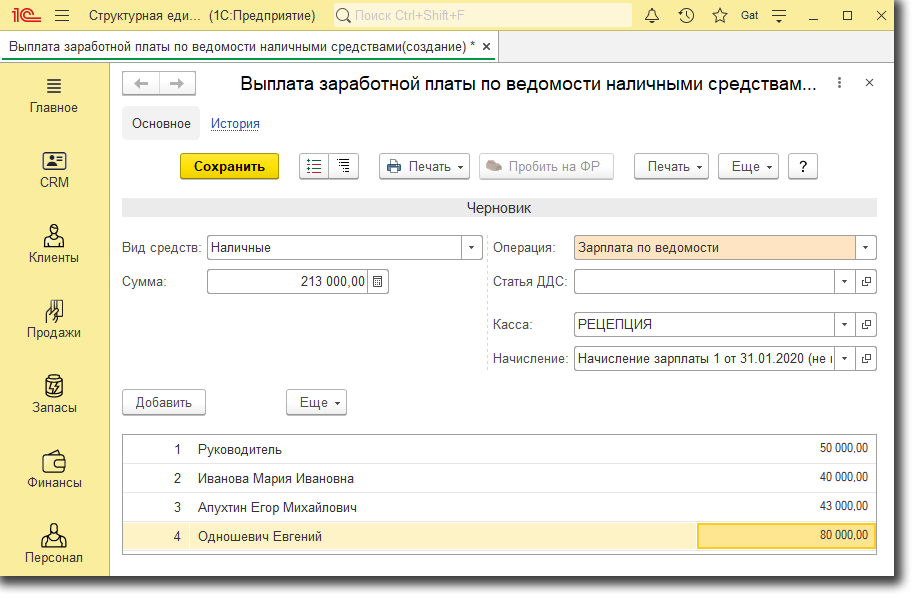Screen dimensions: 920x600
Task: Click the 80 000,00 amount cell
Action: [786, 536]
